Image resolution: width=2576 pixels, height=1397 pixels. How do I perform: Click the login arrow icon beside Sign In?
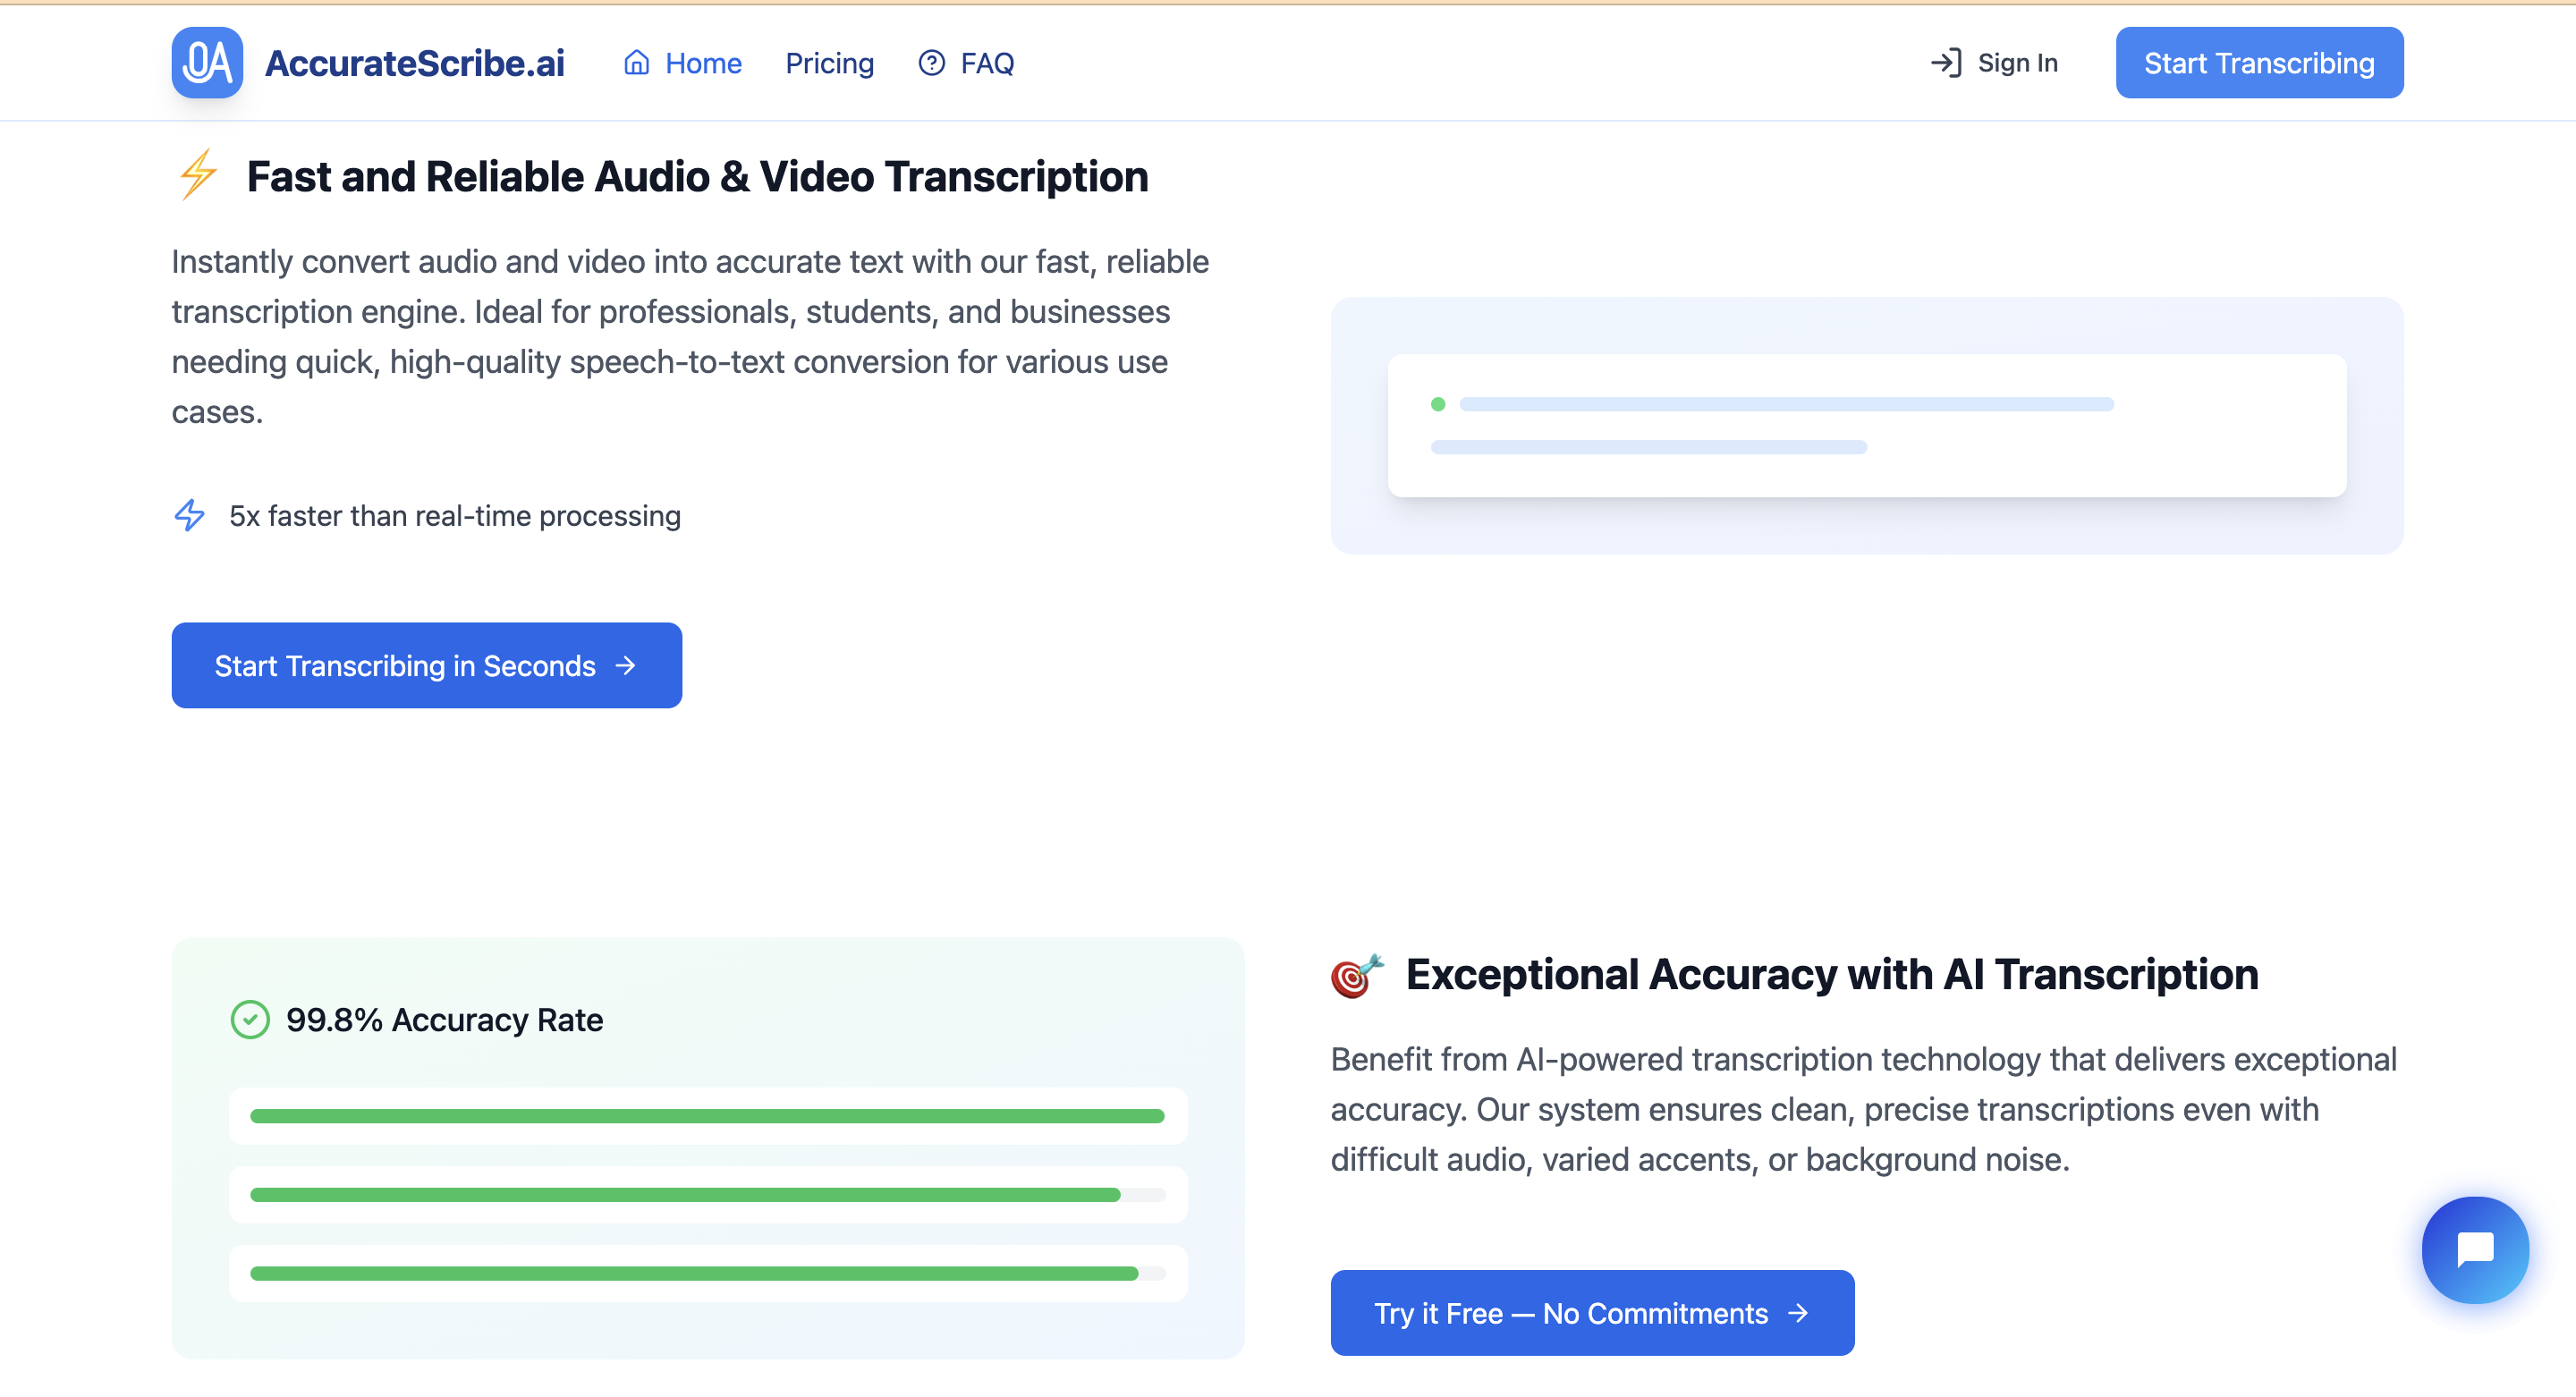pyautogui.click(x=1945, y=63)
